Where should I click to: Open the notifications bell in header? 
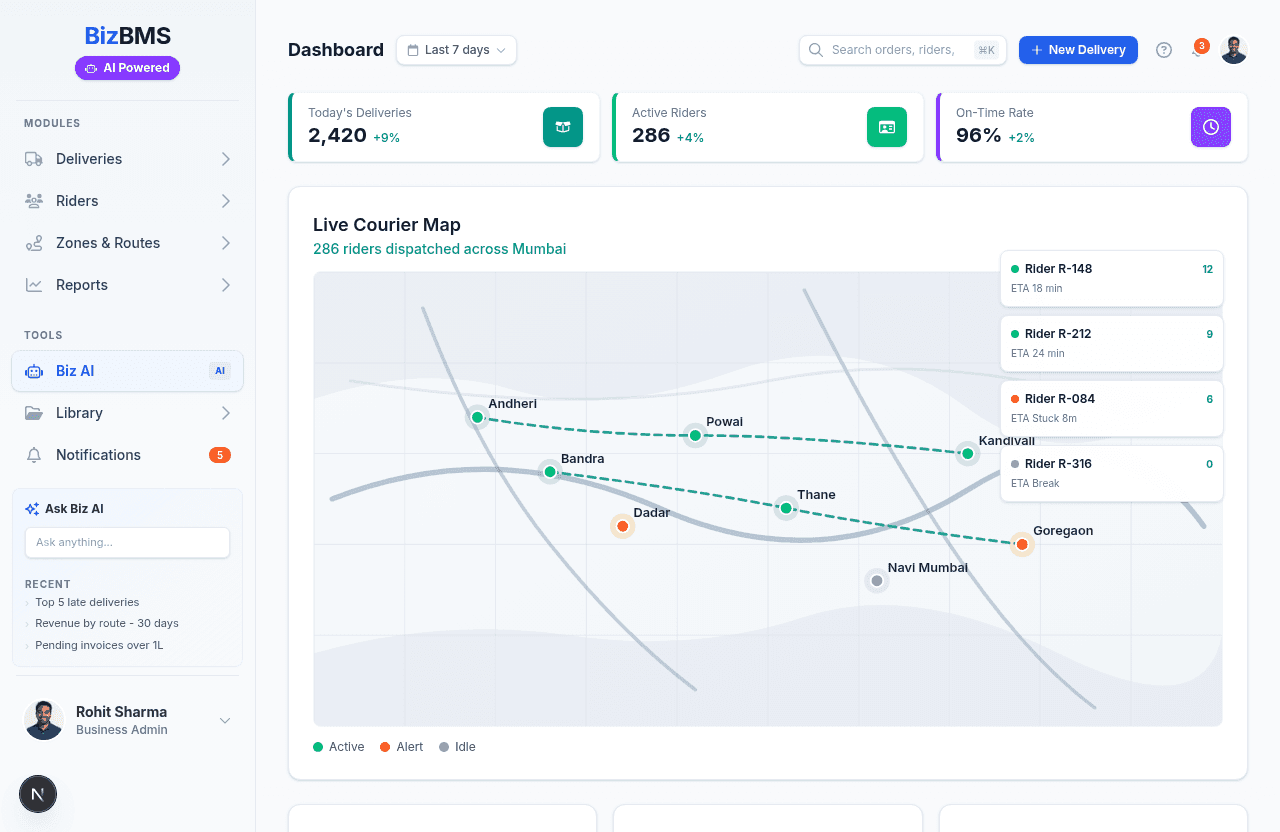(1197, 50)
